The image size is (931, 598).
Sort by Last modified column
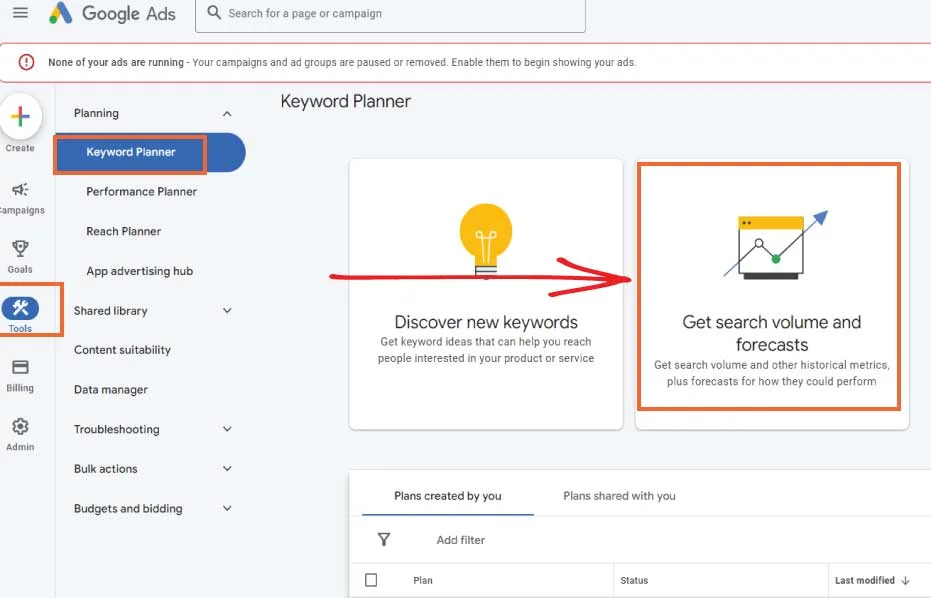864,580
